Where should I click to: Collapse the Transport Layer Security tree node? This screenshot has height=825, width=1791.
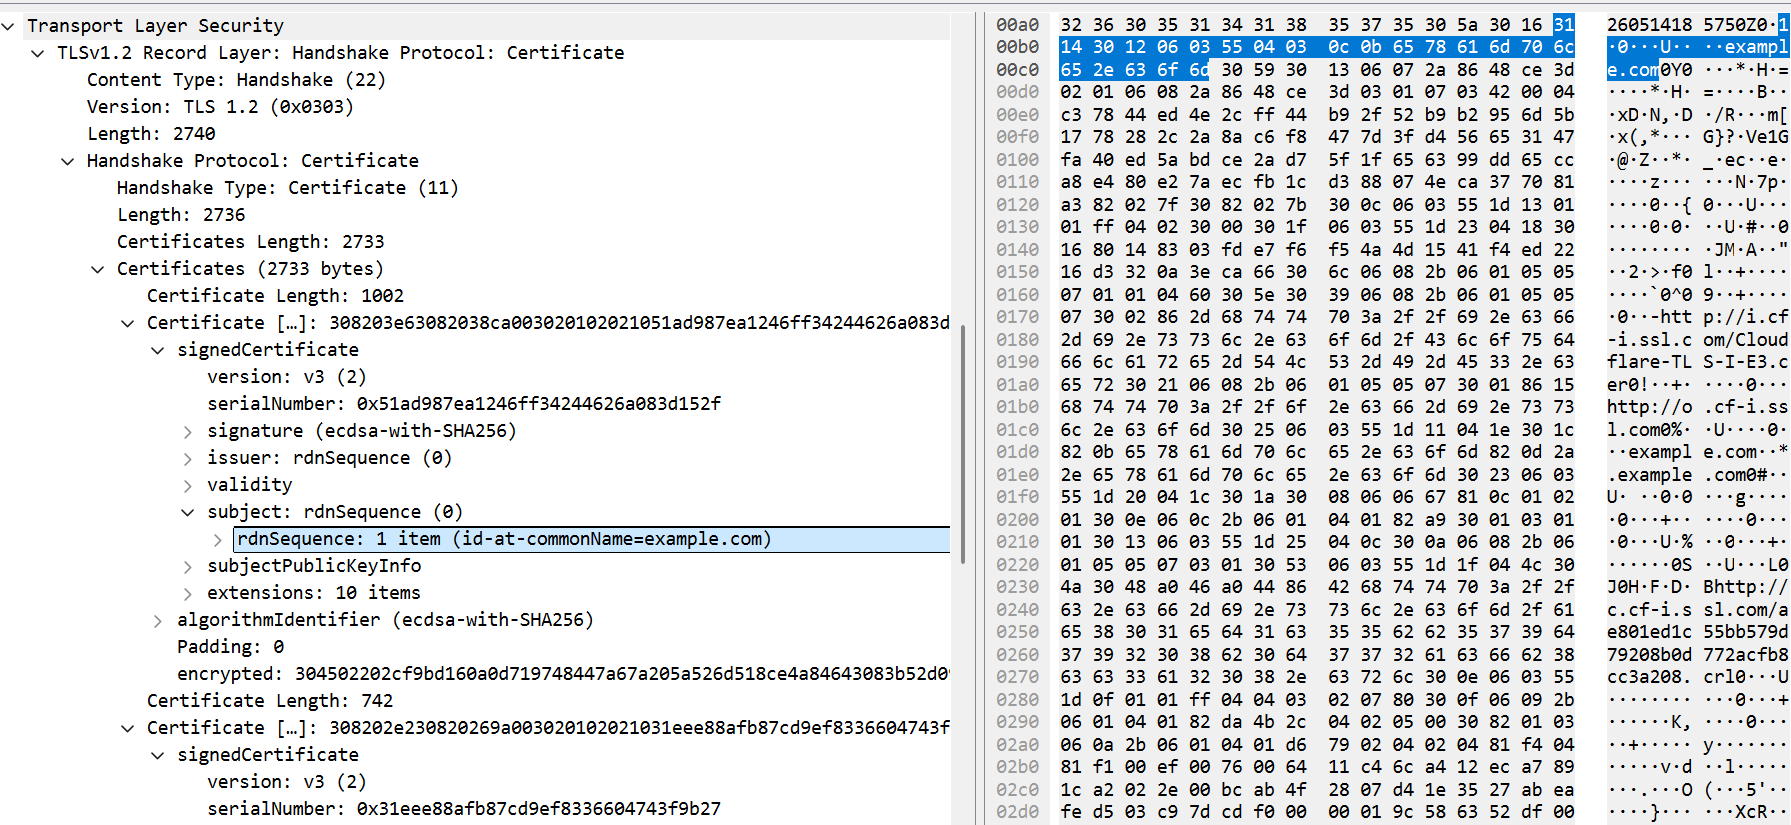pyautogui.click(x=8, y=26)
